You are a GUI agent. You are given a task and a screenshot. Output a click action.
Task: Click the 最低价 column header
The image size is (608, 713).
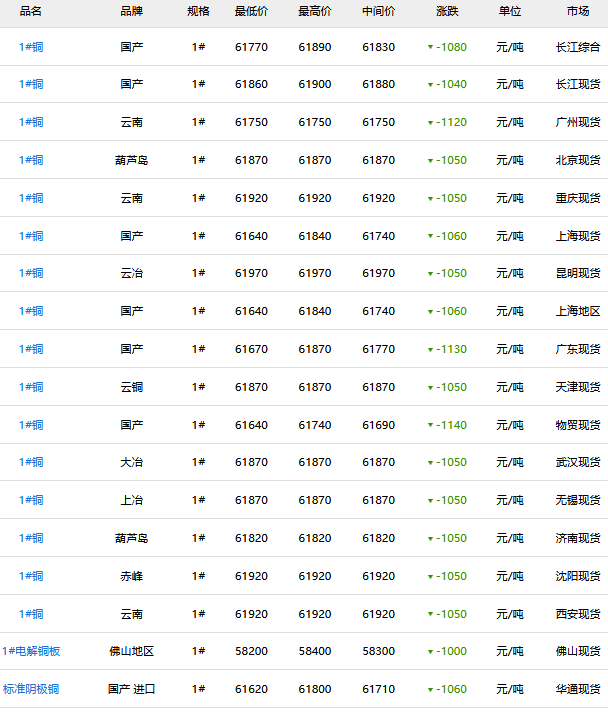click(x=251, y=11)
